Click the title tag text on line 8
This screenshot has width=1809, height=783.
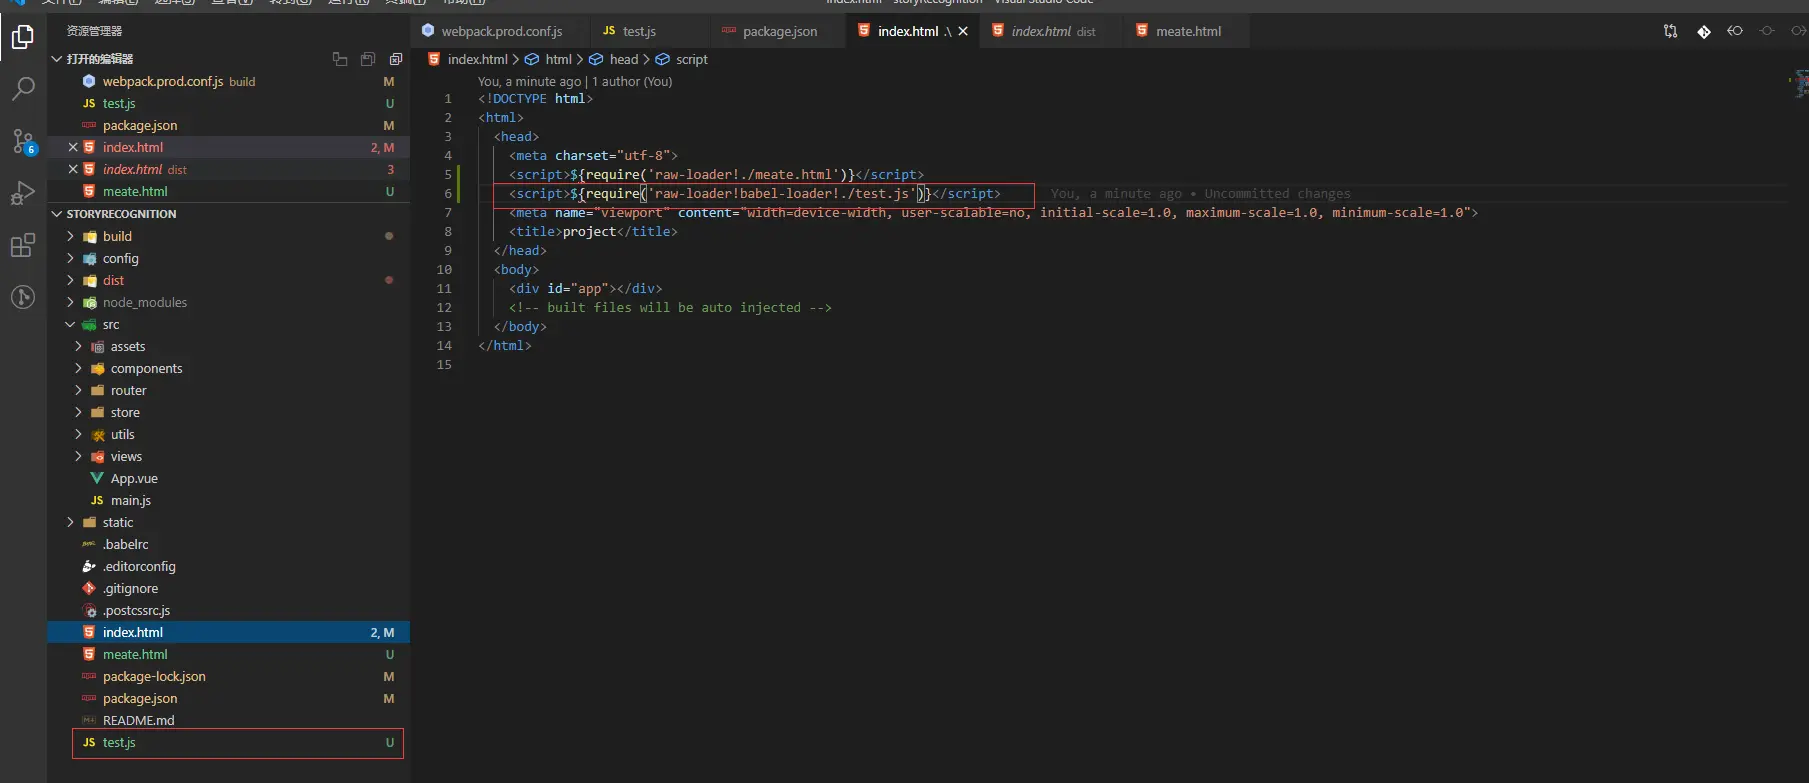click(x=593, y=231)
